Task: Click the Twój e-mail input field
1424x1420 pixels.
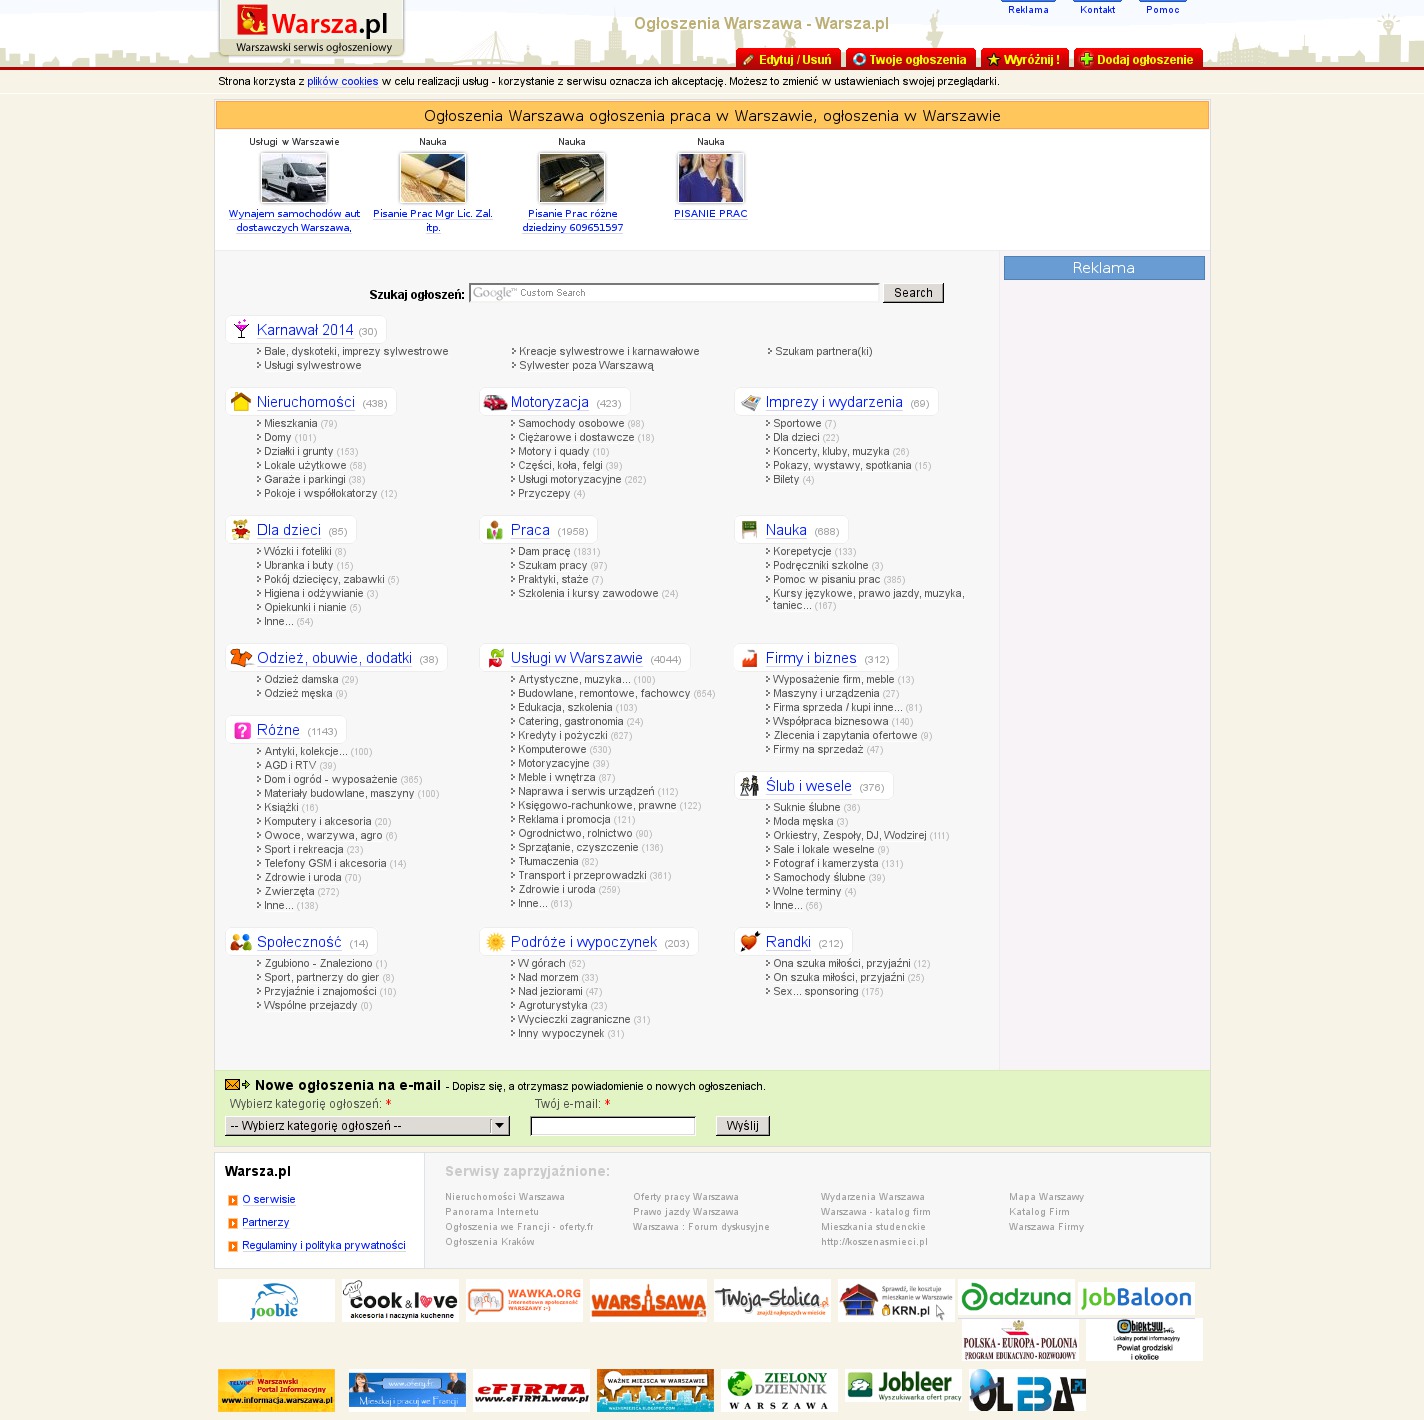Action: click(612, 1126)
